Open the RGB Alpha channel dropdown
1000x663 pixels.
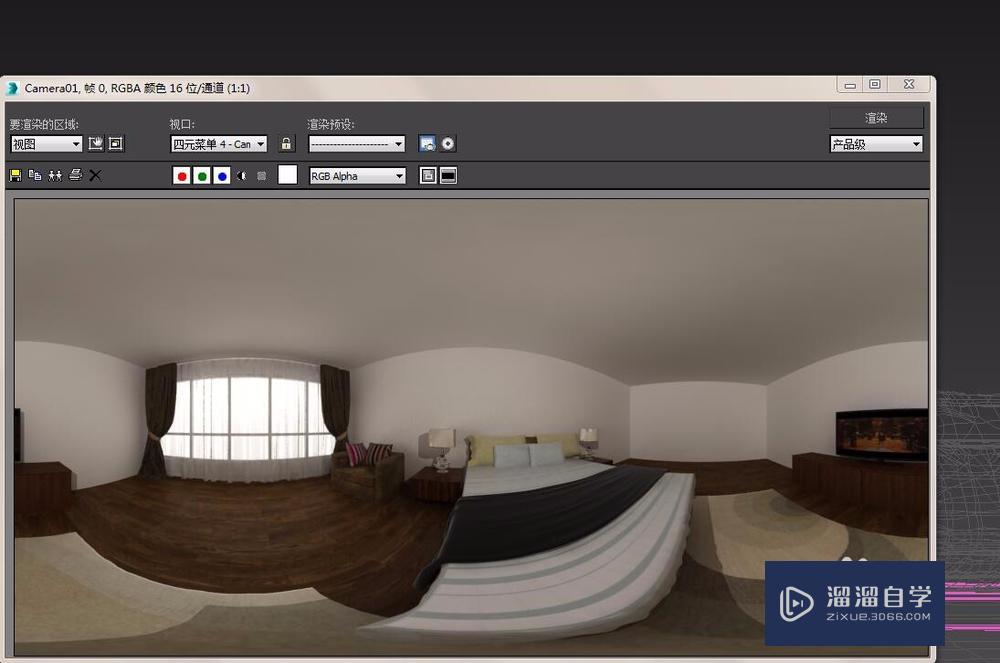[x=357, y=176]
